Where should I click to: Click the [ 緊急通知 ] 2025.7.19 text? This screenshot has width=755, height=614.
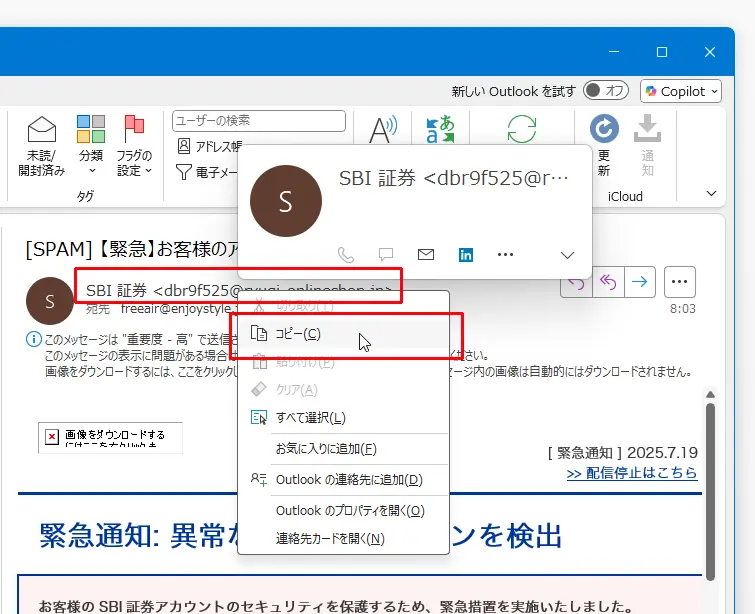623,453
